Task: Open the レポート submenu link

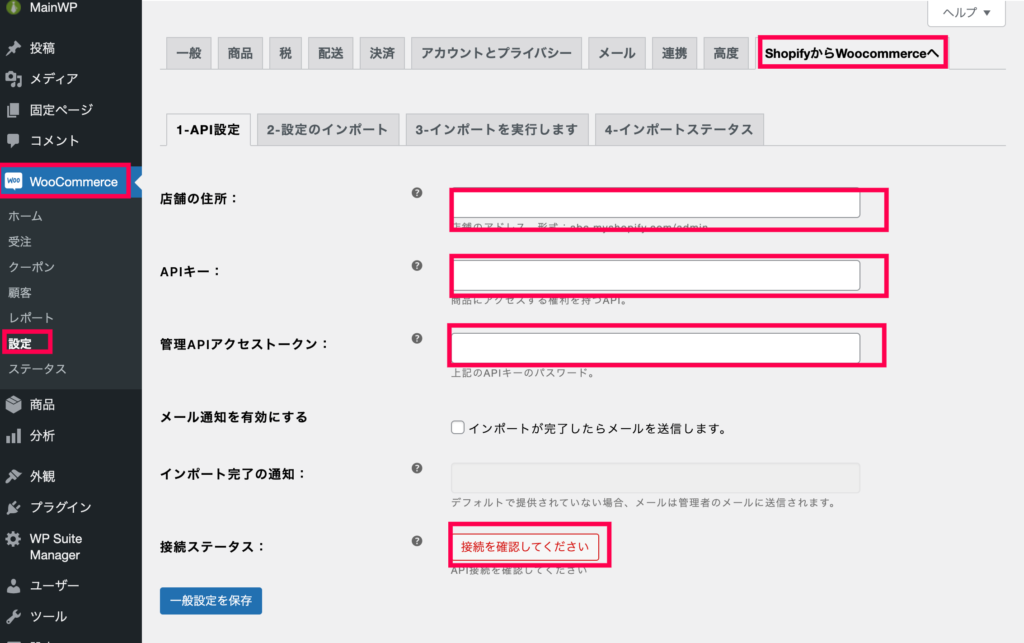Action: click(x=31, y=318)
